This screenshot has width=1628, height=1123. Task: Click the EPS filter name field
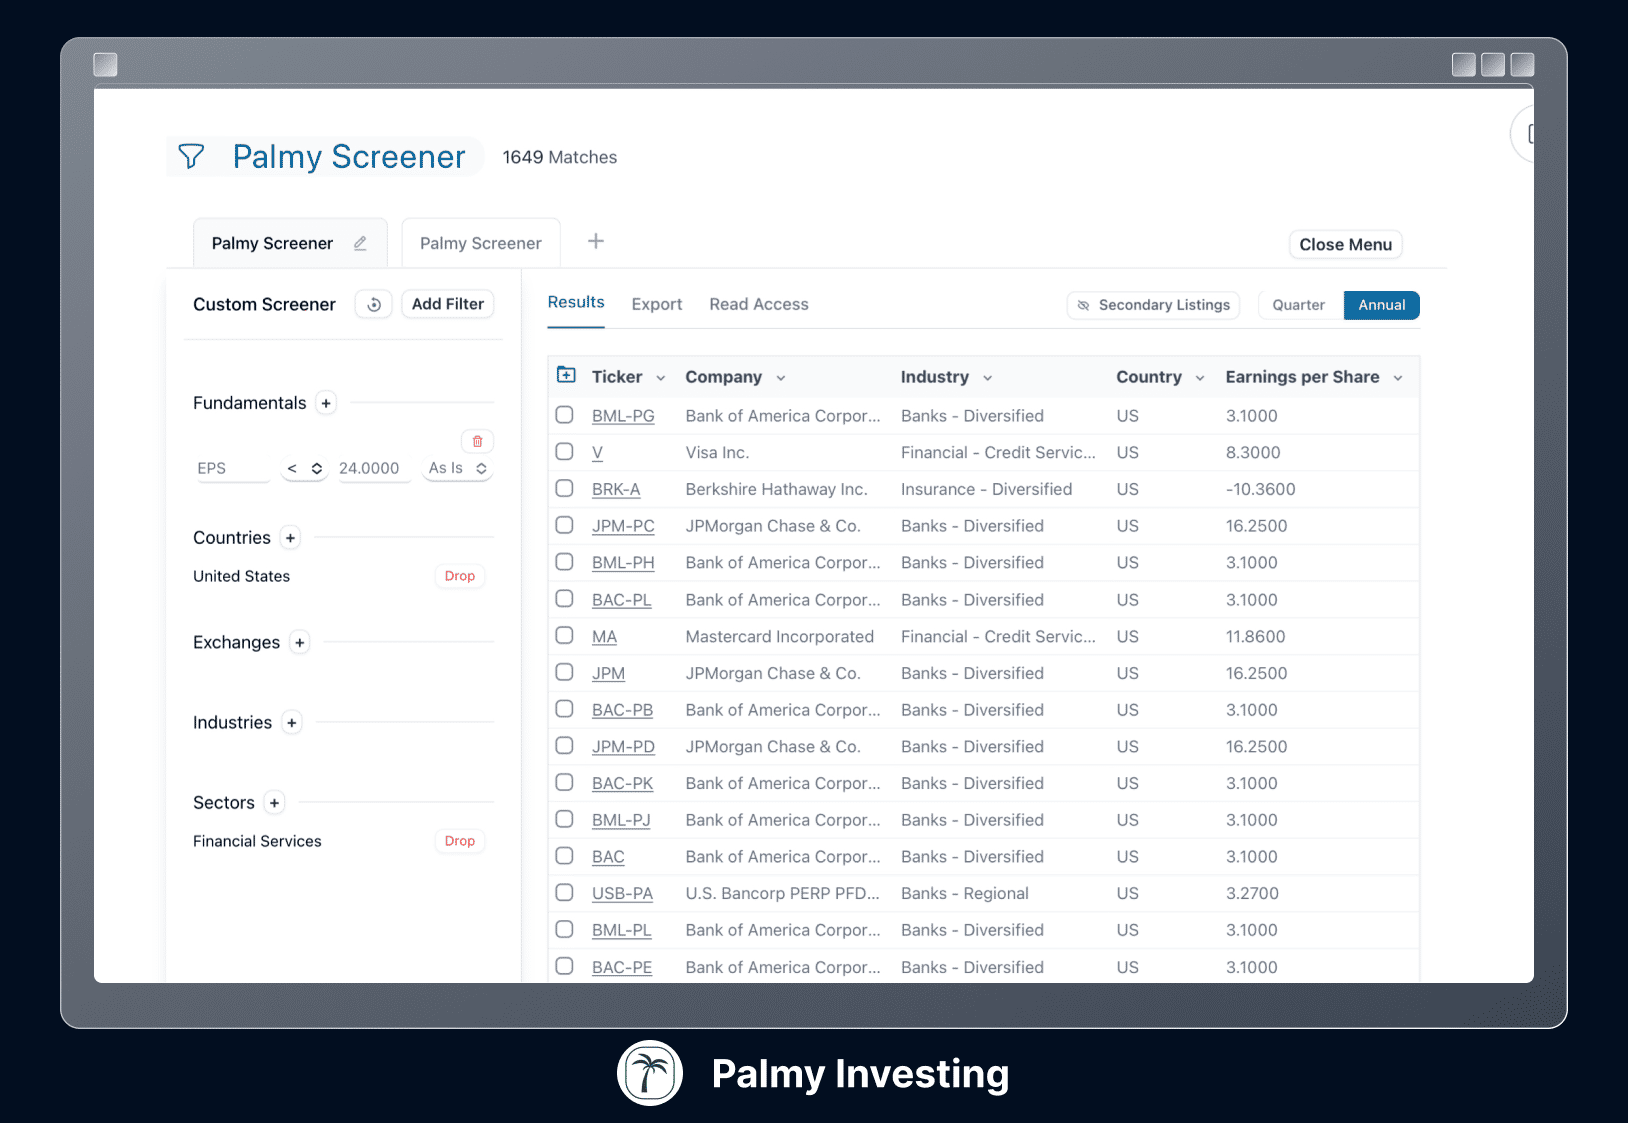tap(232, 468)
